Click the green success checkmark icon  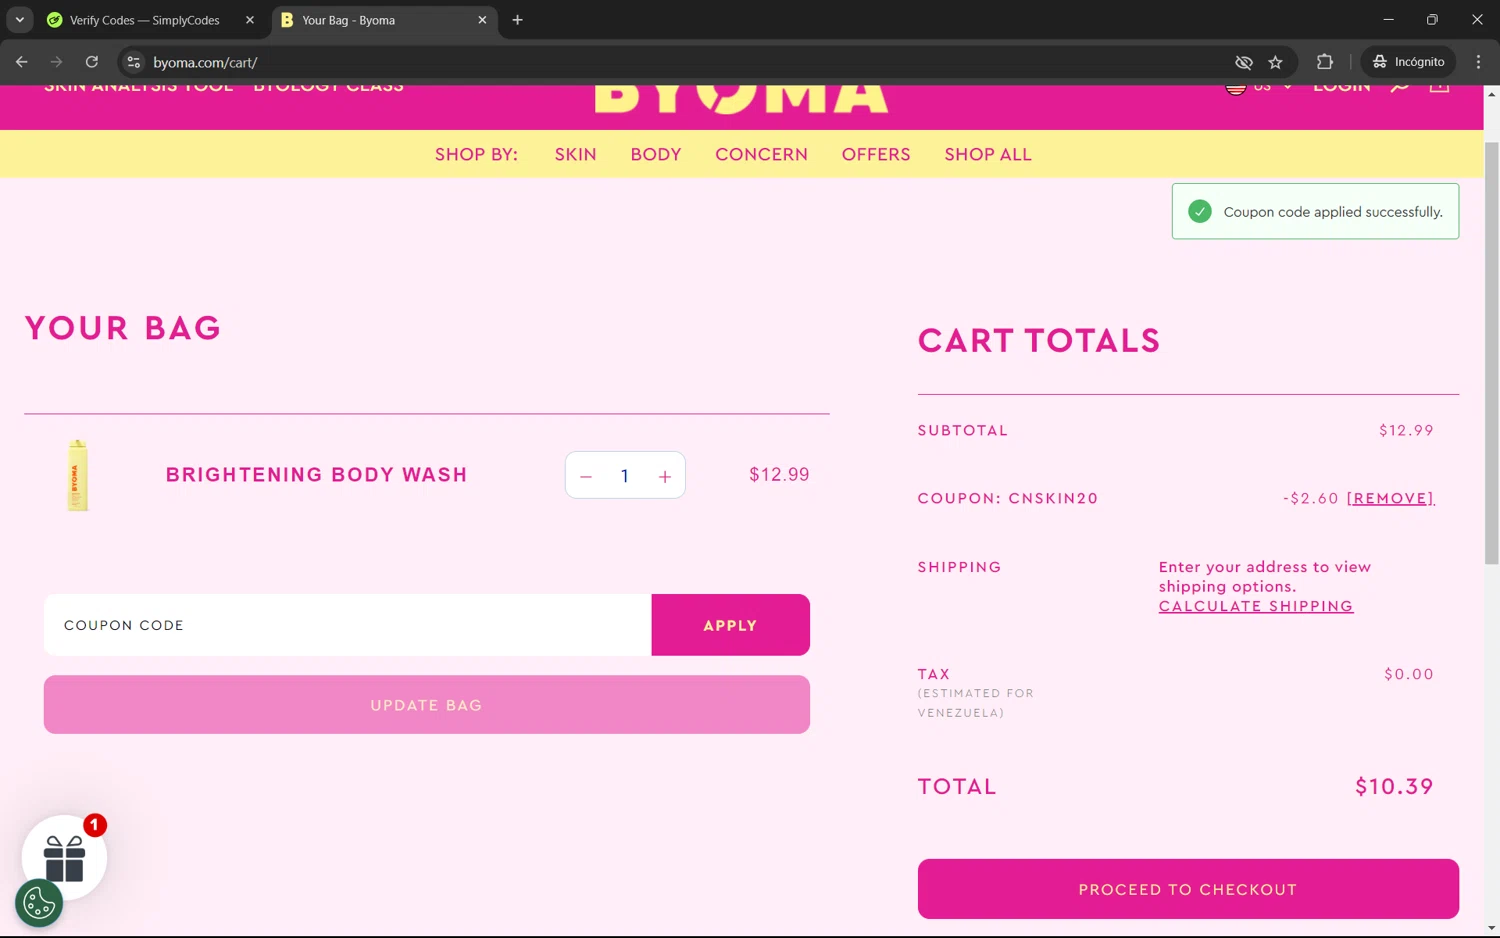(x=1200, y=211)
